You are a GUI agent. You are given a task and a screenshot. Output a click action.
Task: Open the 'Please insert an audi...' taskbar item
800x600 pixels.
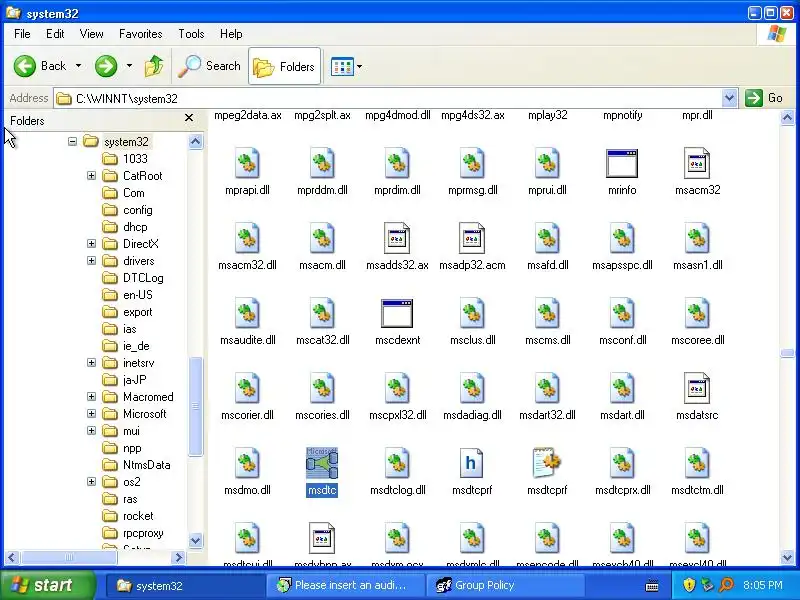tap(345, 585)
